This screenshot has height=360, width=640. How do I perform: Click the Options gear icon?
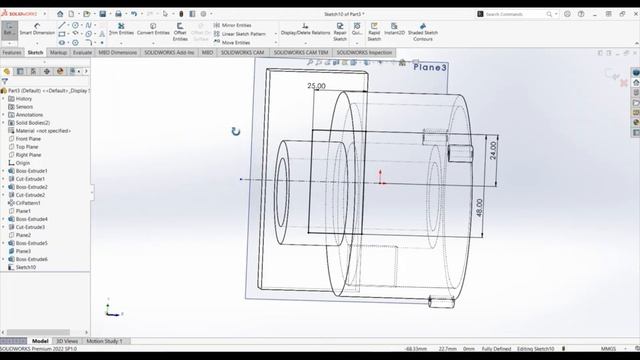[203, 14]
